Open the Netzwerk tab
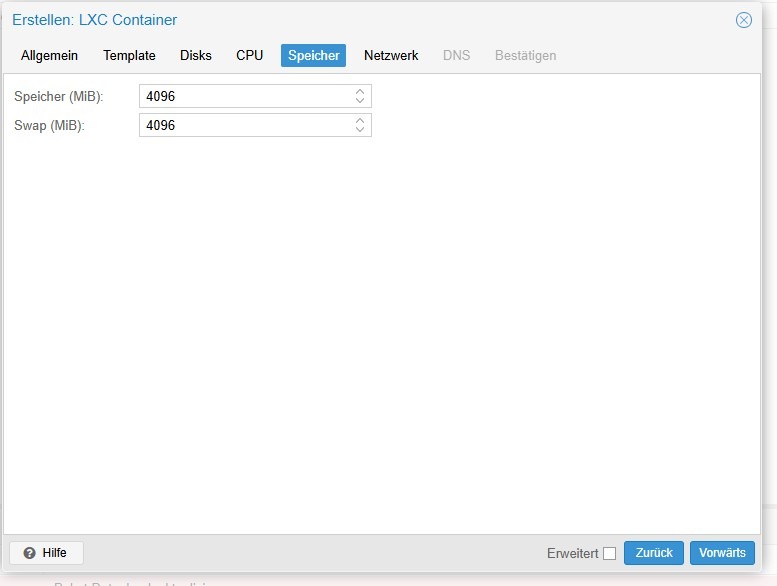The image size is (777, 586). click(x=391, y=55)
